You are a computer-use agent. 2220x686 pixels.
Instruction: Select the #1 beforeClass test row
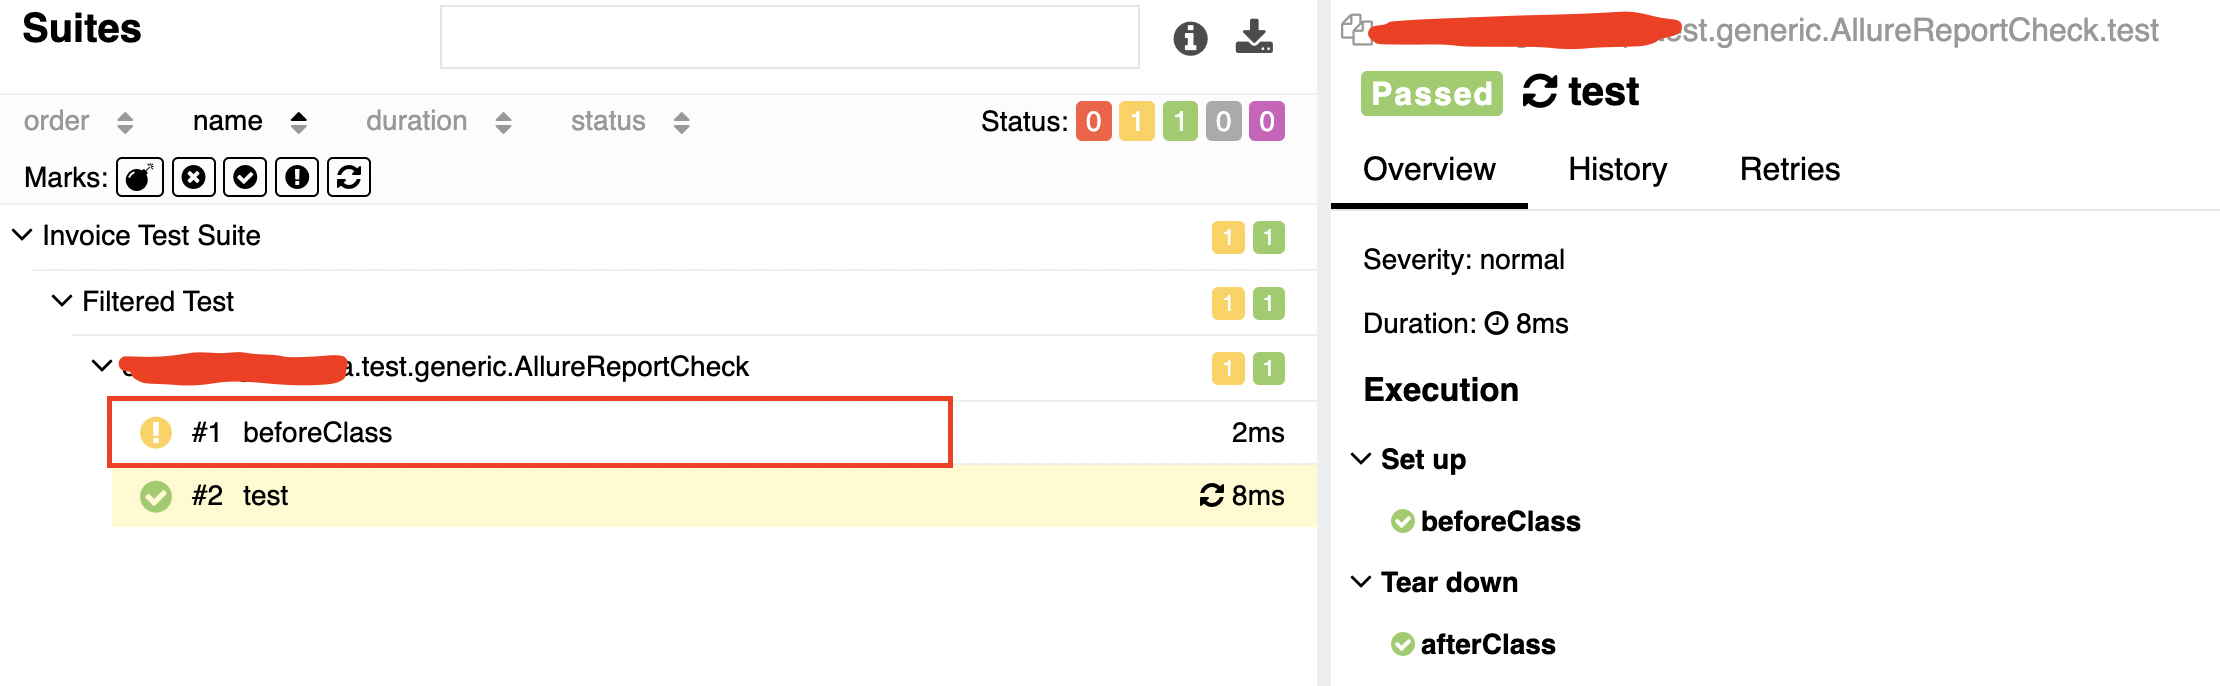713,432
